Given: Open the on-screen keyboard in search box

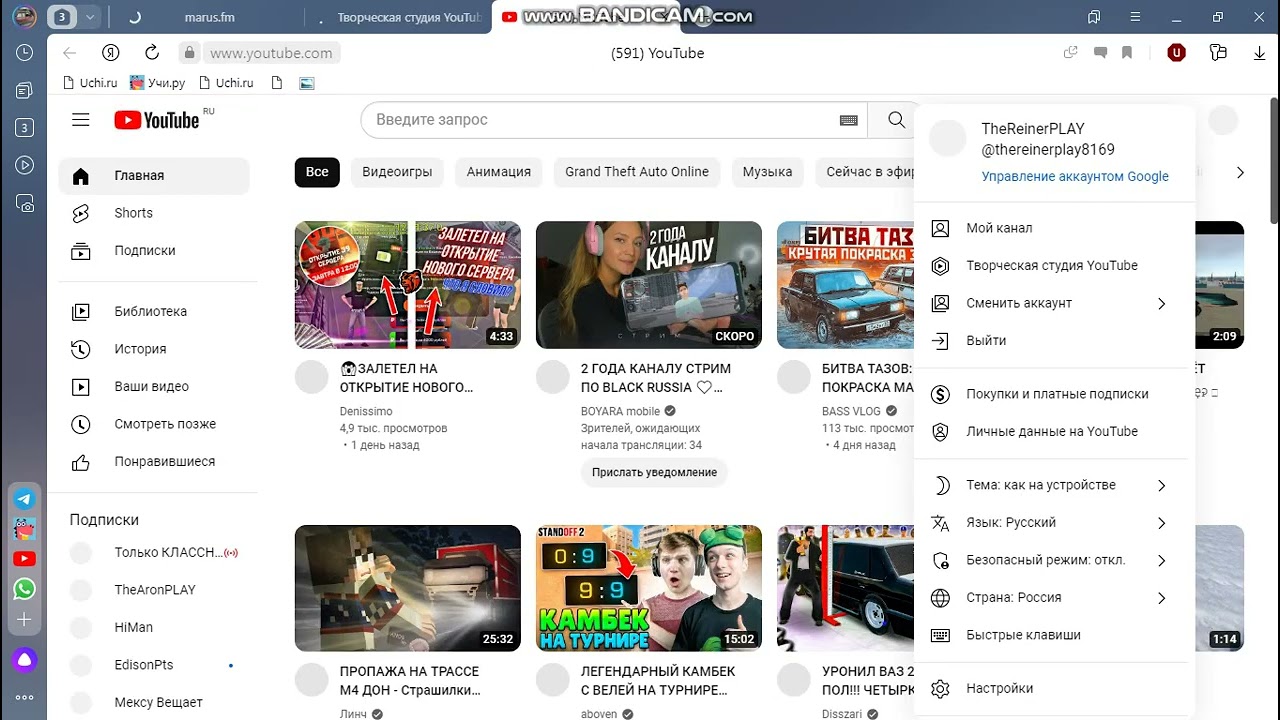Looking at the screenshot, I should coord(848,120).
